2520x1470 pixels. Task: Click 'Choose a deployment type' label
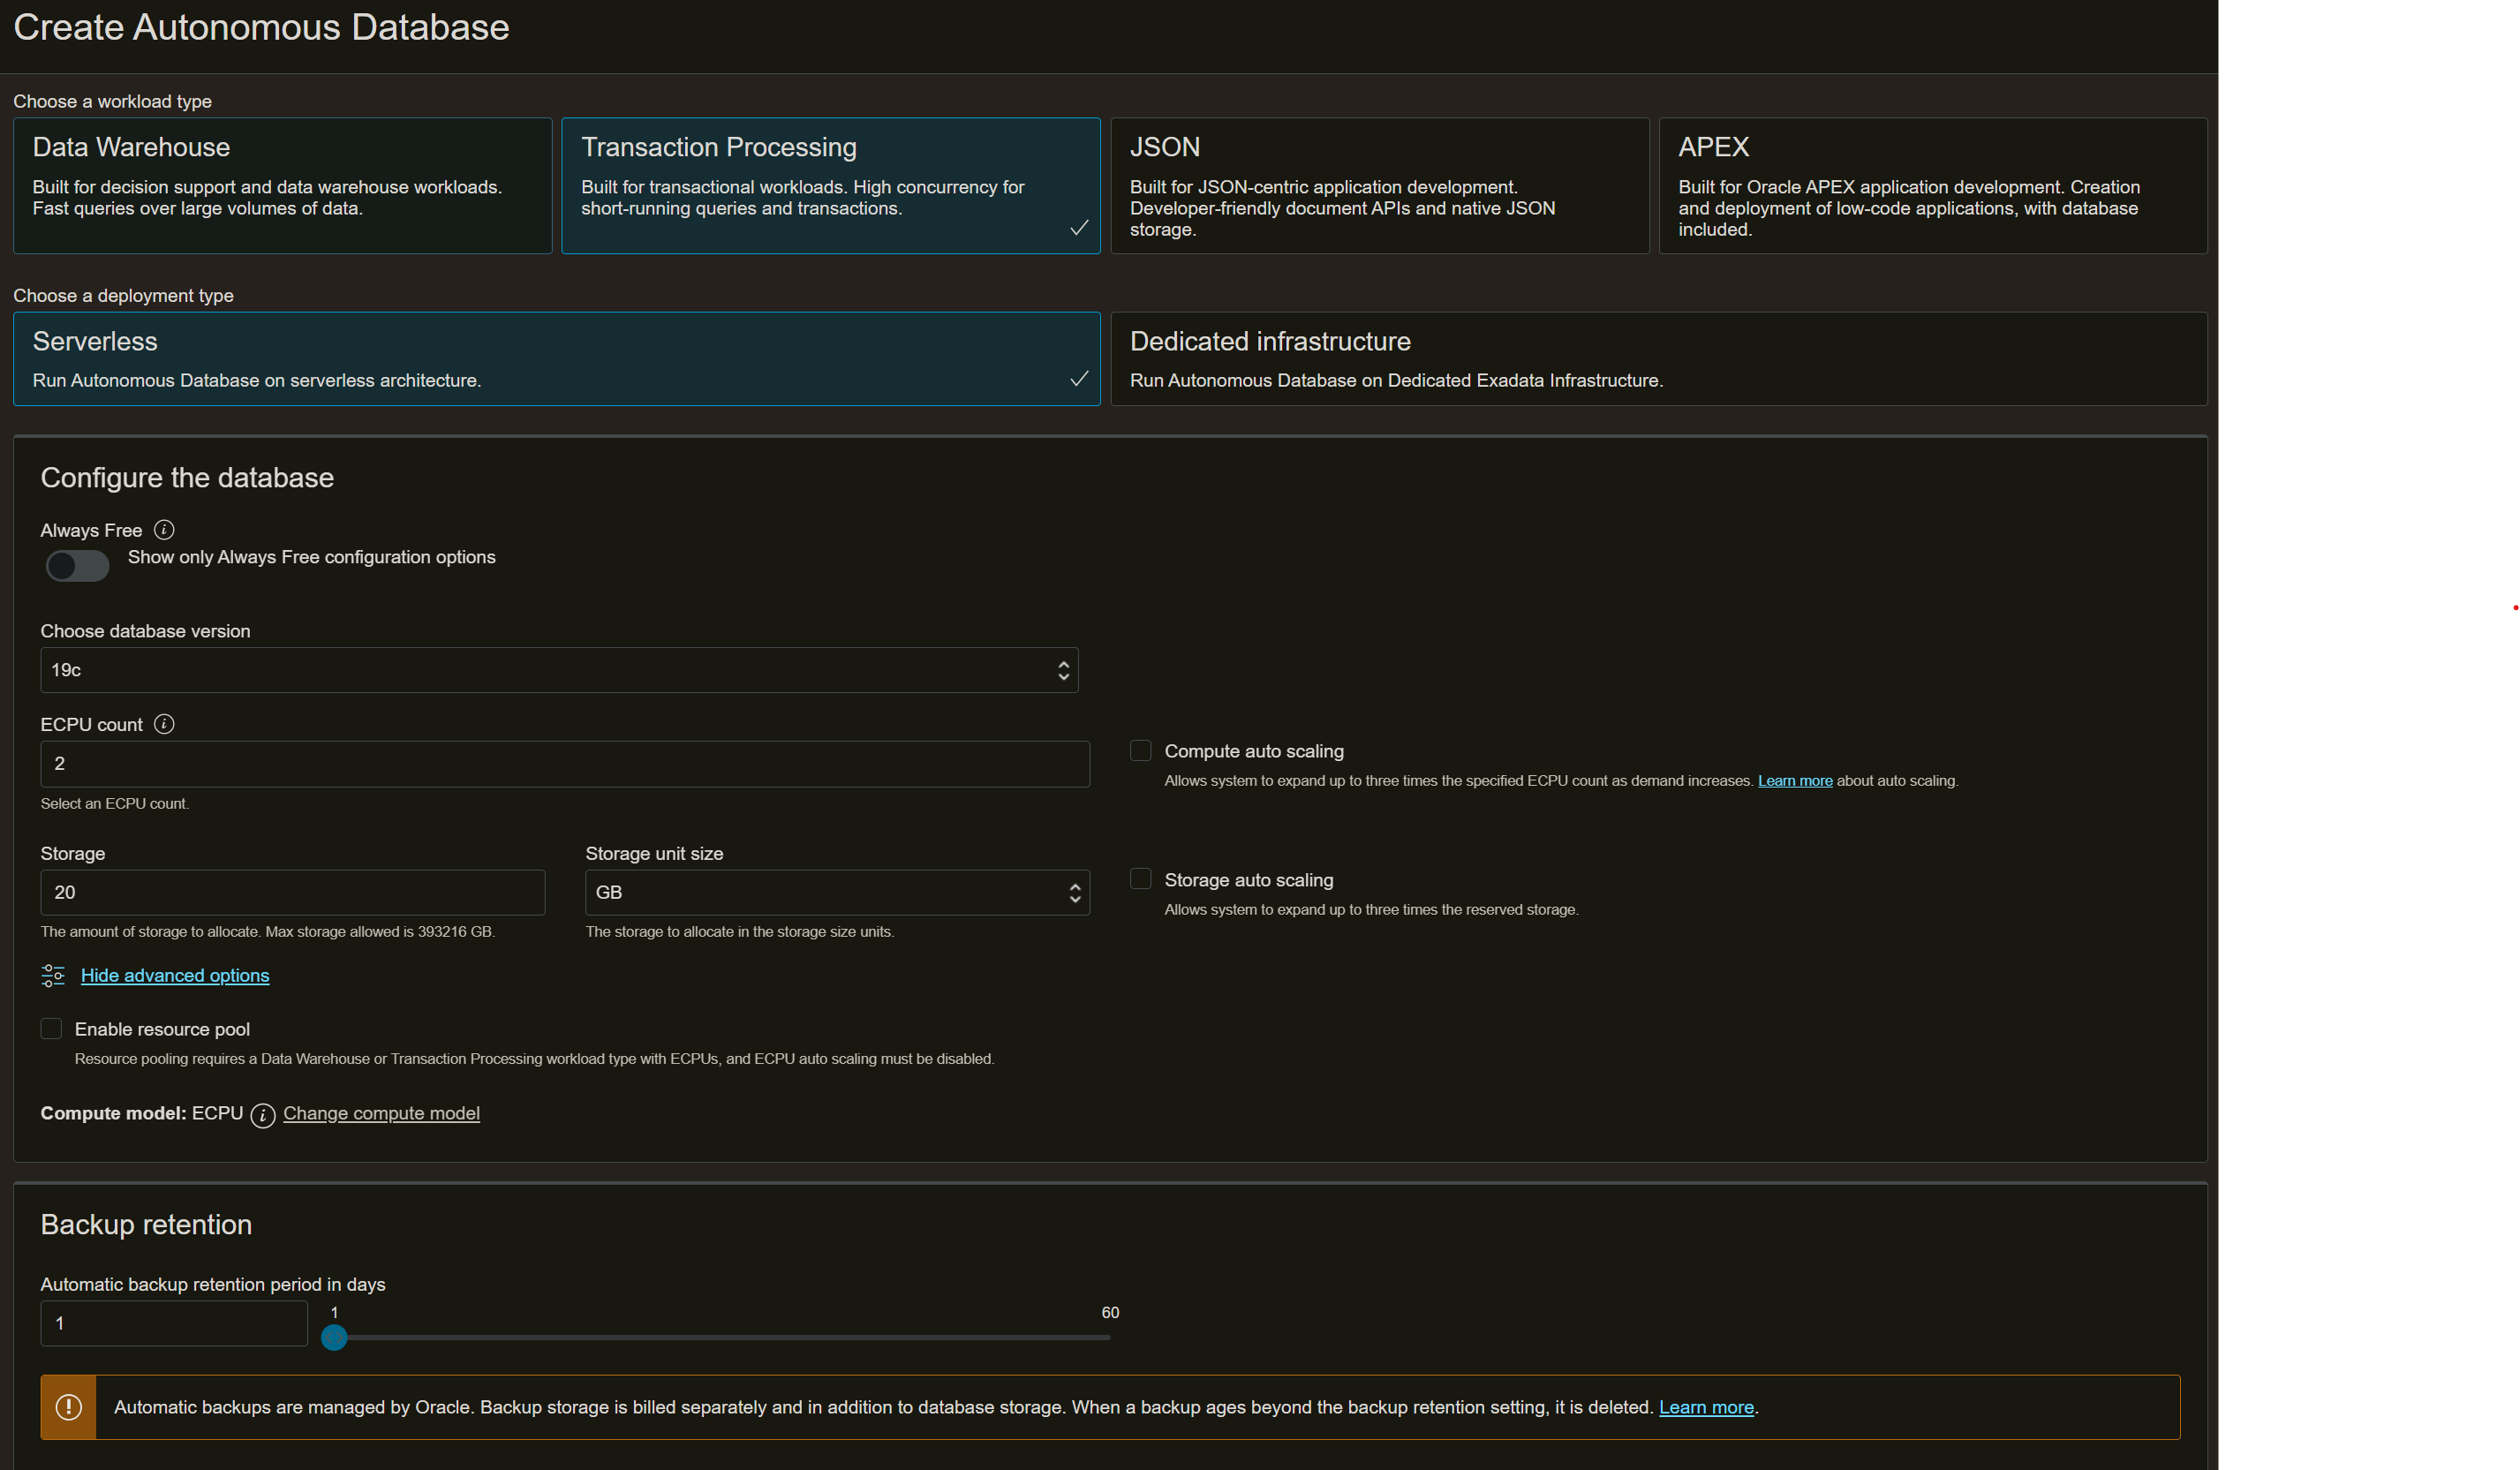pos(123,295)
